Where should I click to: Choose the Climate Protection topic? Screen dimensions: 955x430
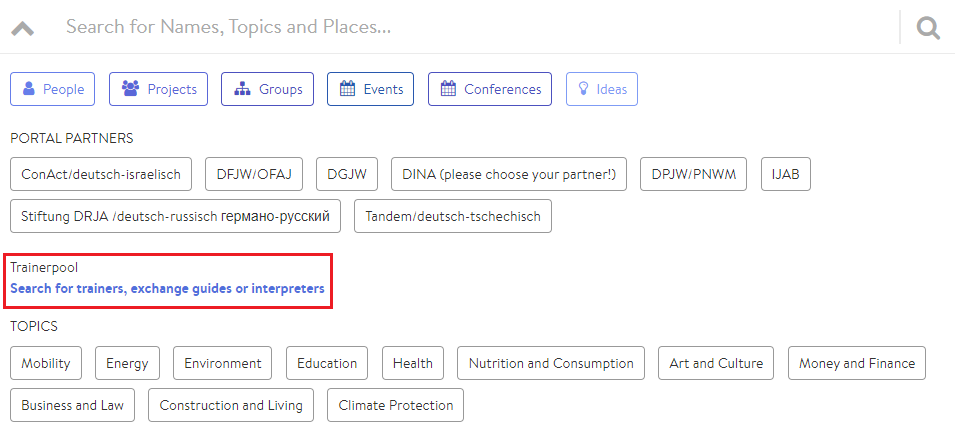click(396, 405)
